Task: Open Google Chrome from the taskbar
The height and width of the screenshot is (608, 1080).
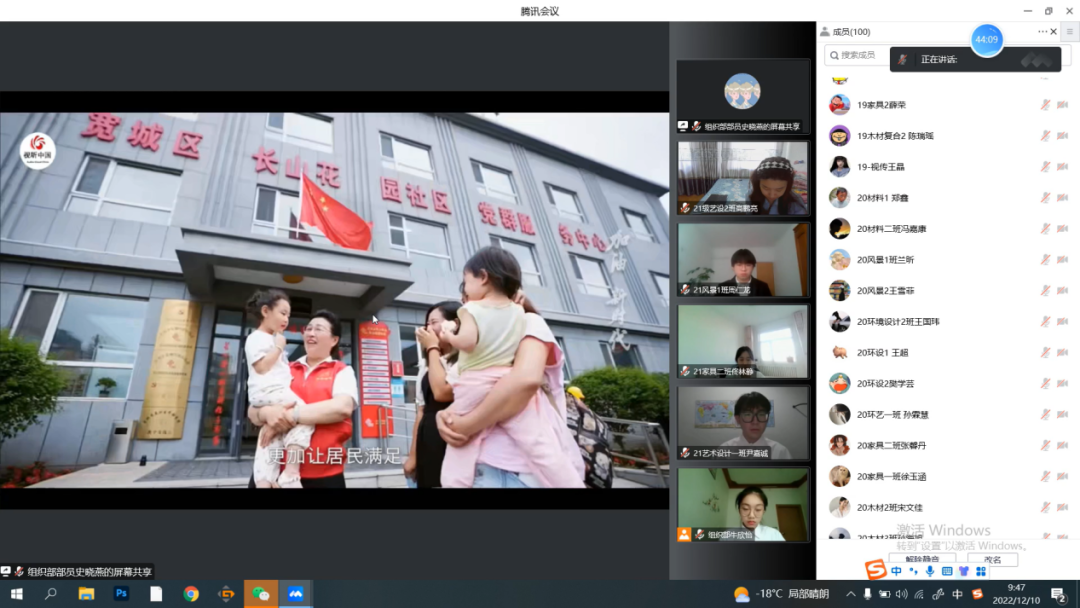Action: coord(191,594)
